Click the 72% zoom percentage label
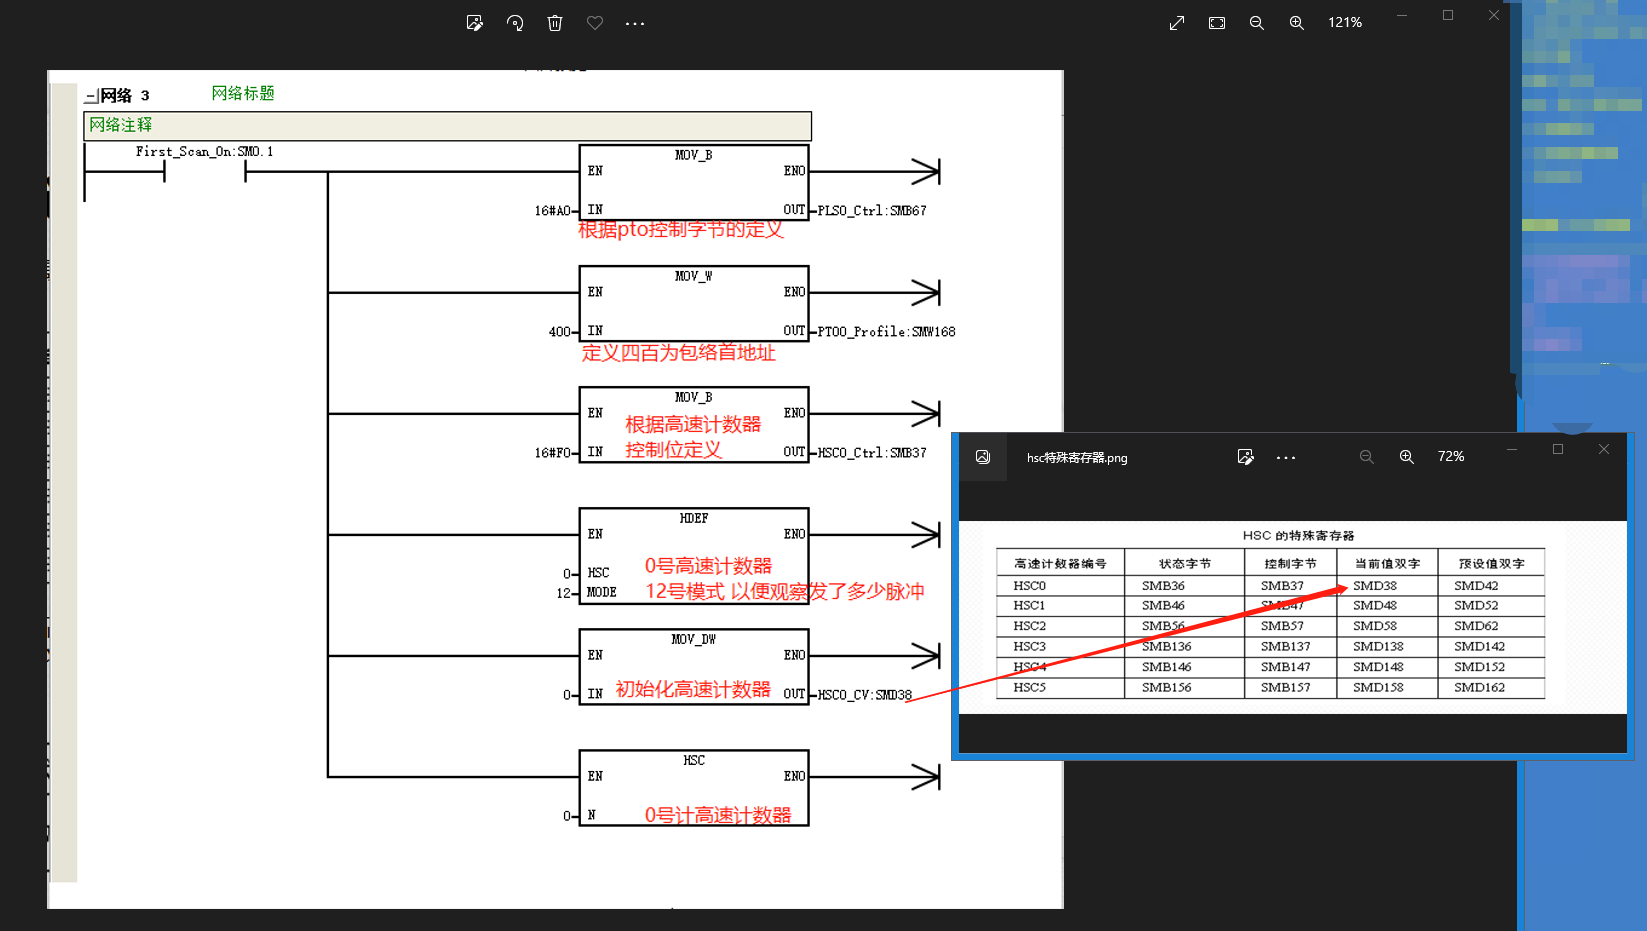 tap(1451, 457)
